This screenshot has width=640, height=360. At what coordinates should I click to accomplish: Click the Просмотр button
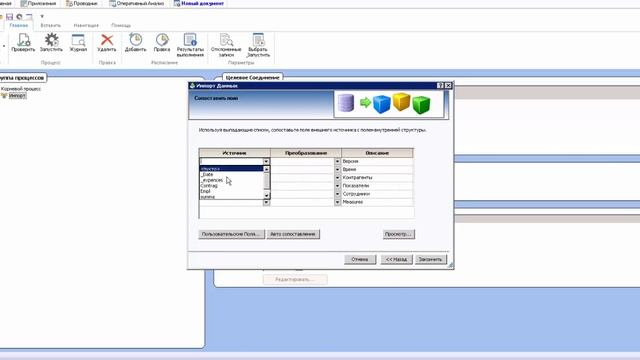point(398,234)
